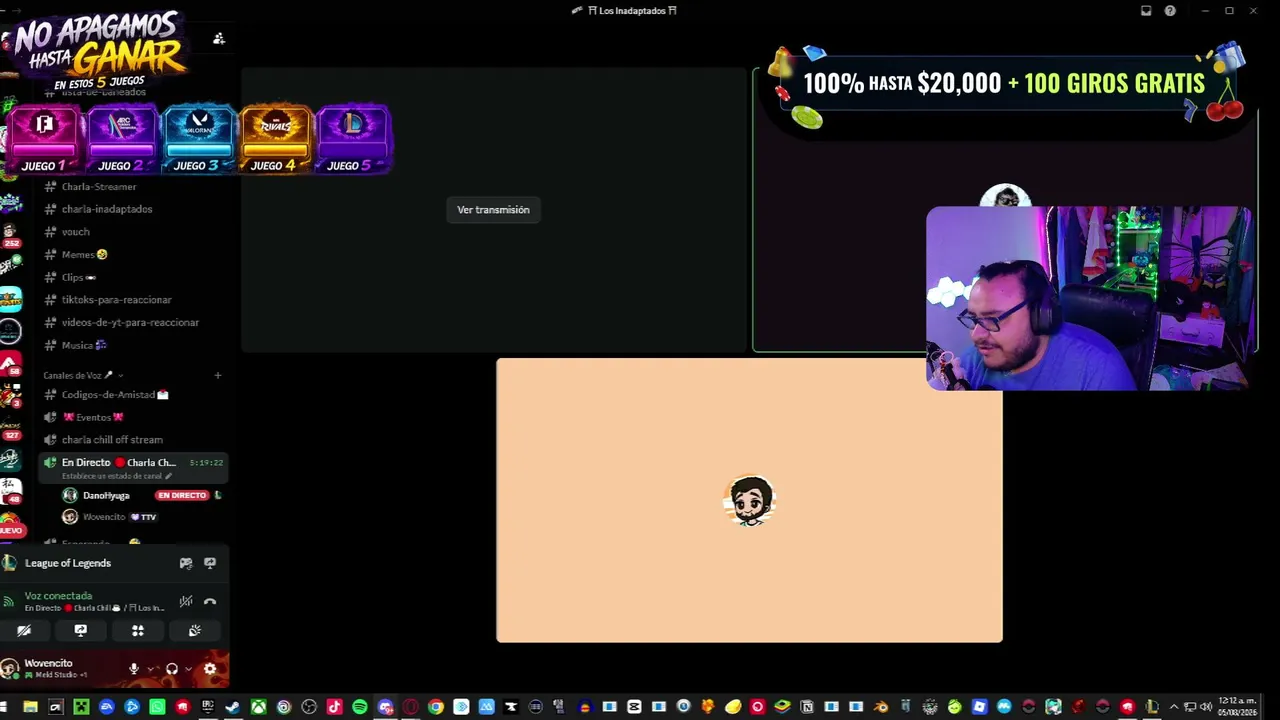Switch to Discord in the taskbar
The height and width of the screenshot is (720, 1280).
coord(385,707)
